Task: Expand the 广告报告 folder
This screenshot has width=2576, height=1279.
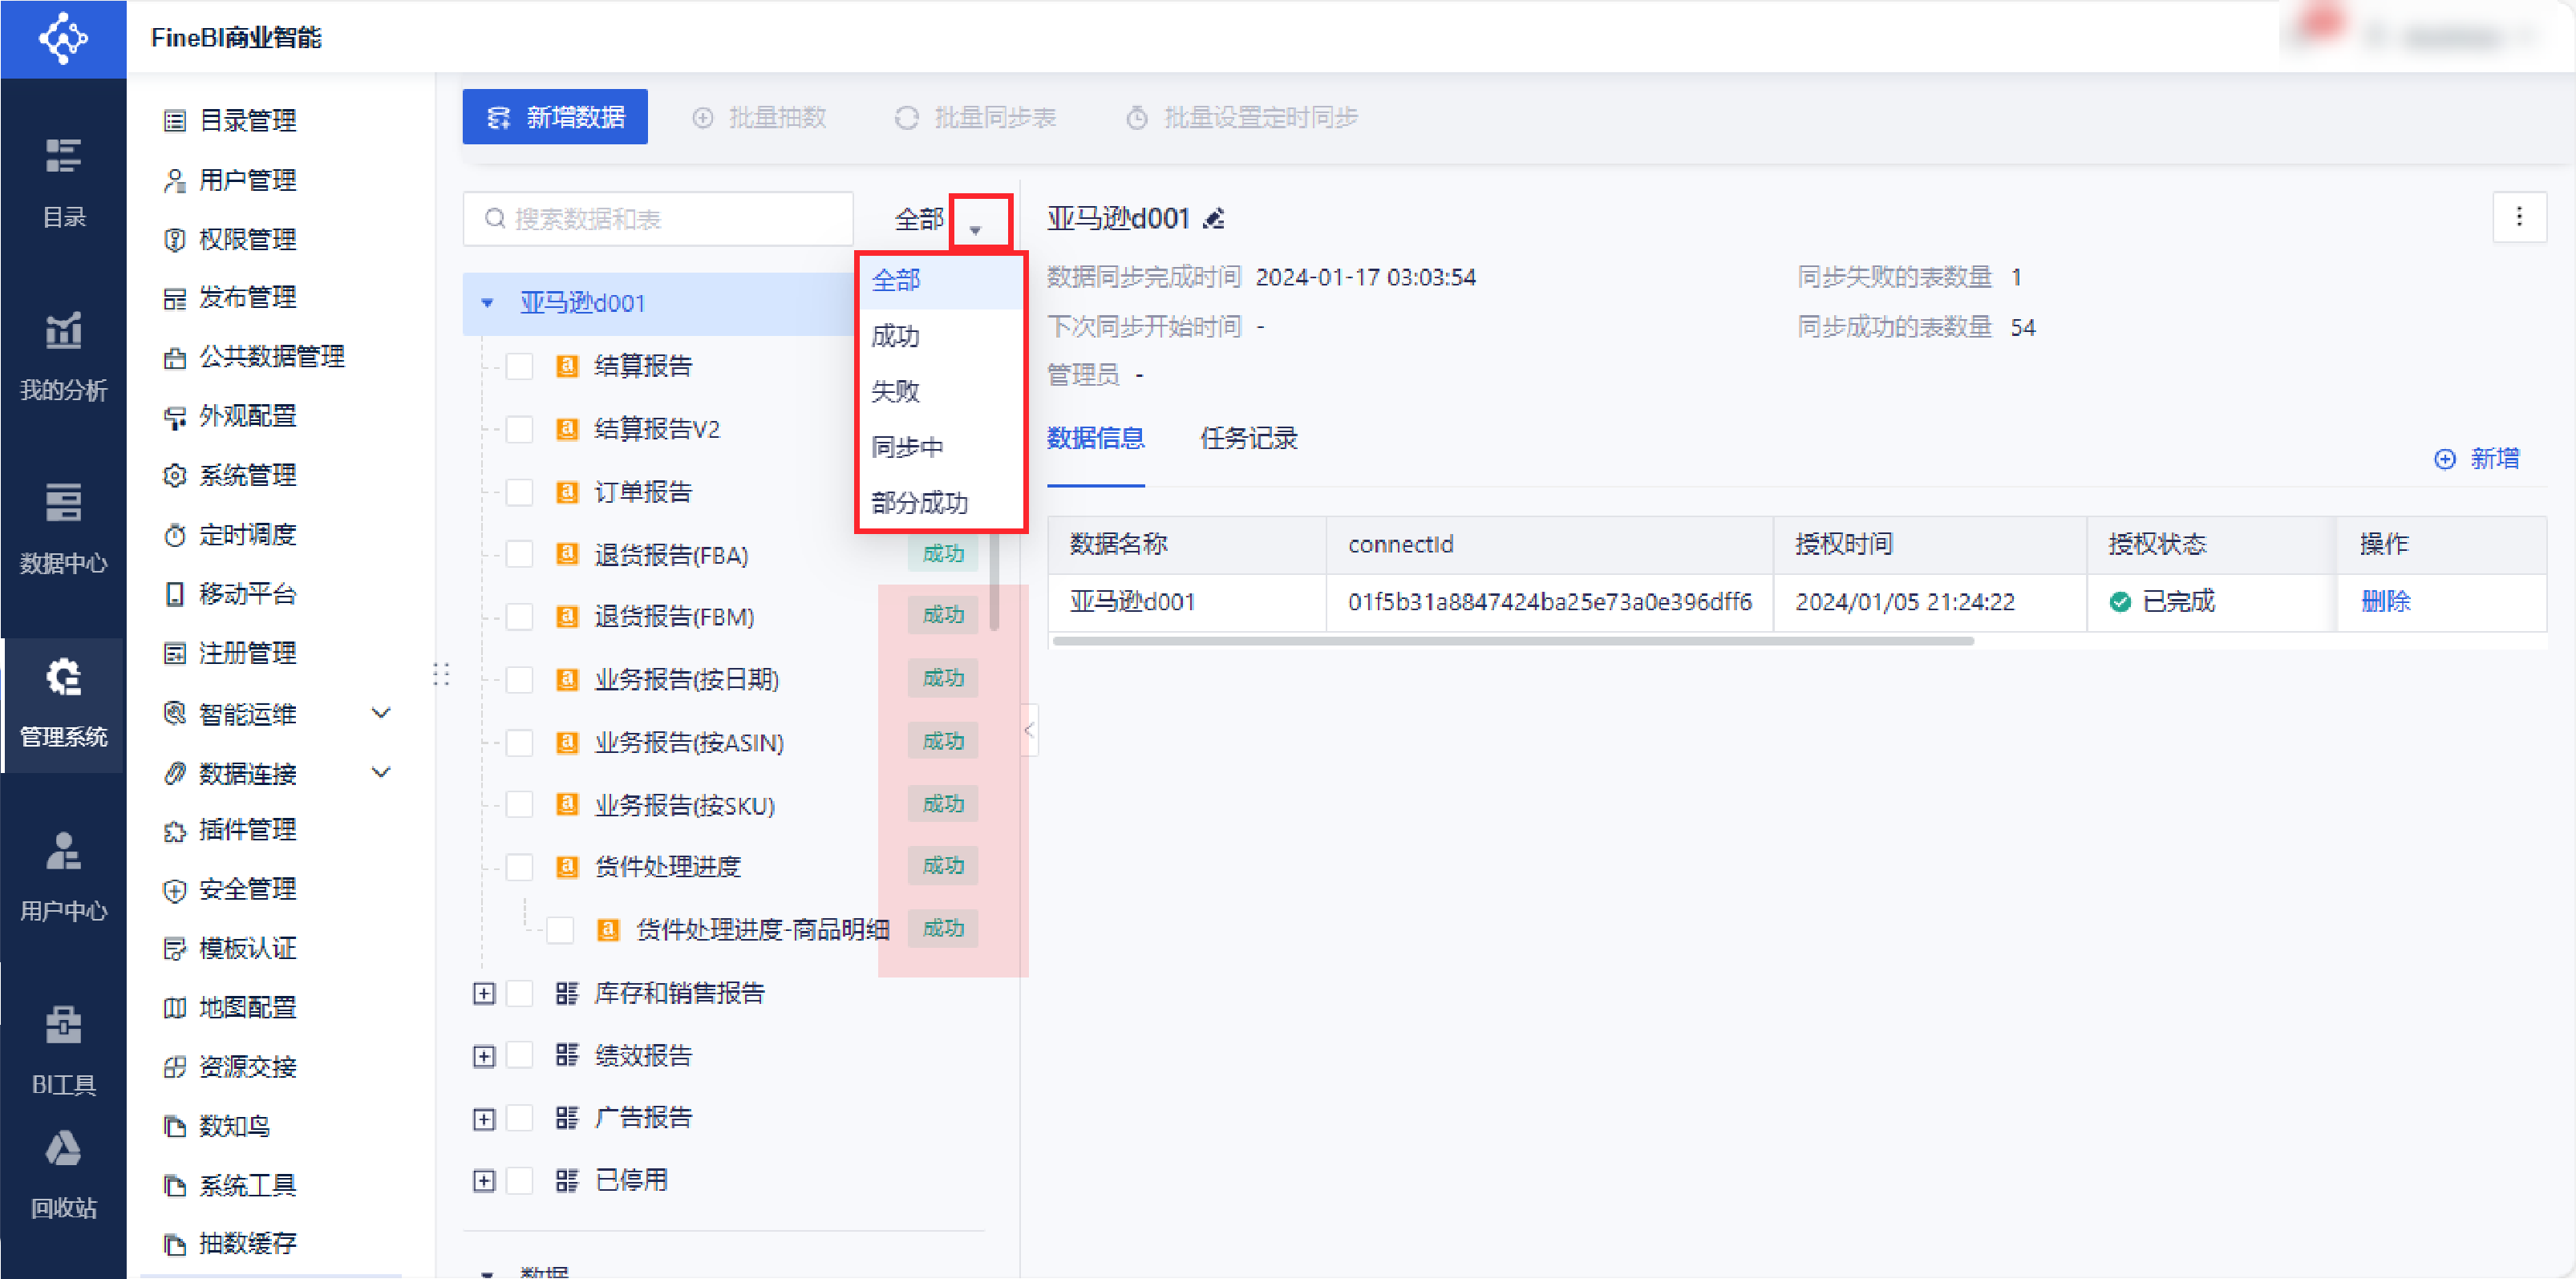Action: [x=484, y=1118]
